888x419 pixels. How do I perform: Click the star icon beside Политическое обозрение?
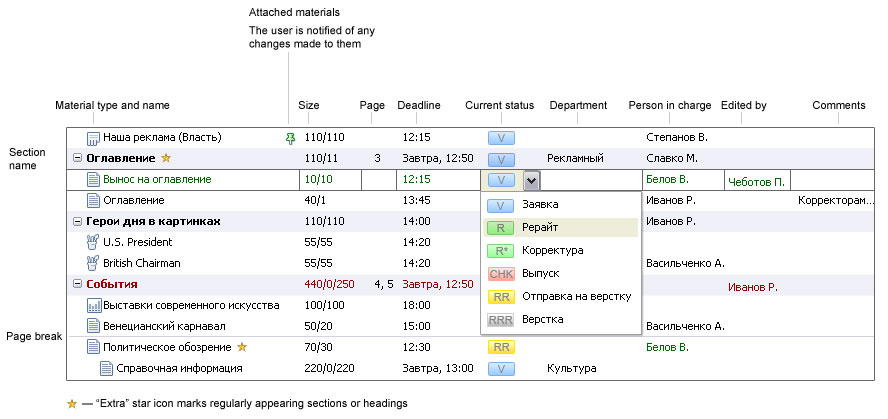click(x=239, y=347)
